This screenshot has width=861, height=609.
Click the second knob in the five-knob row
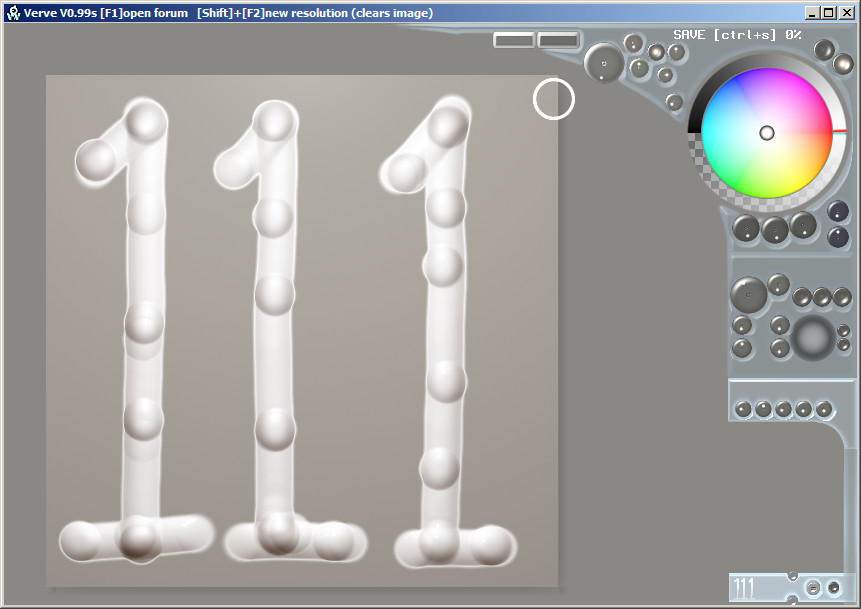point(763,409)
